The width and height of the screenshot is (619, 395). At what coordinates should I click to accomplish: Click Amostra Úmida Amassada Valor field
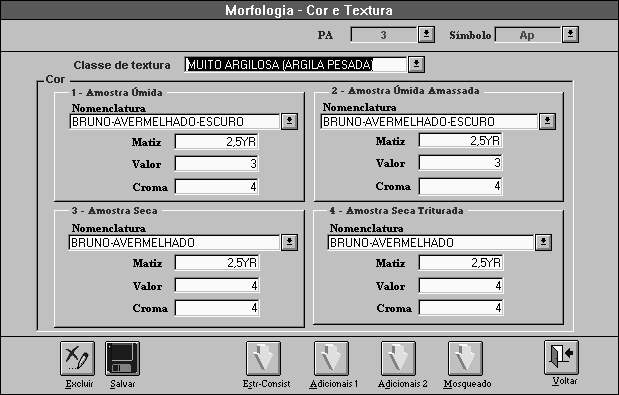click(460, 163)
